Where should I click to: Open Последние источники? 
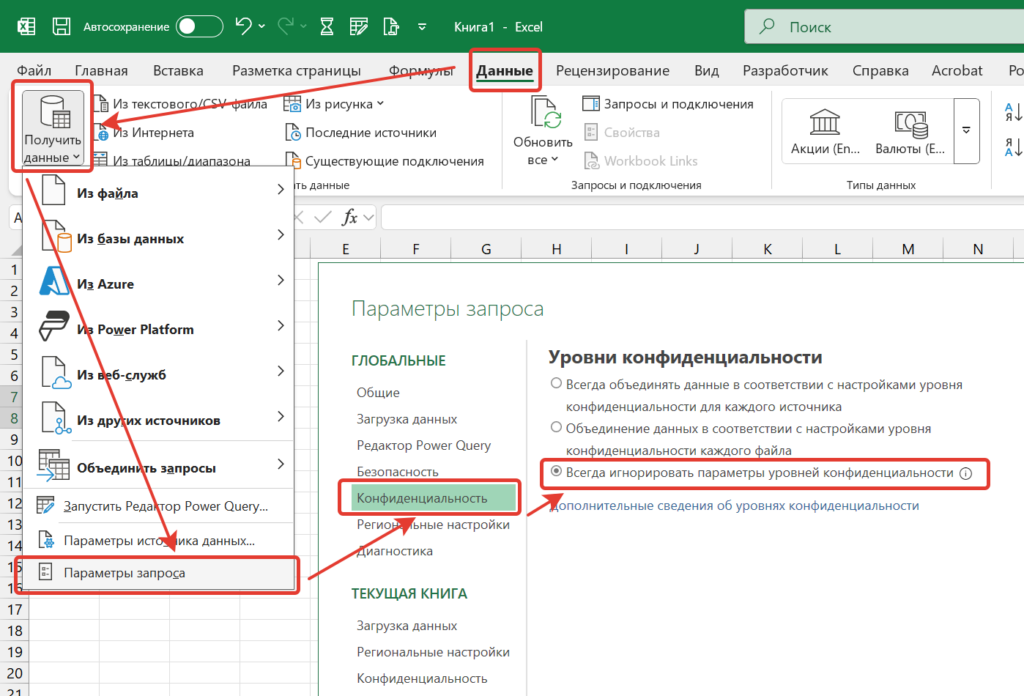361,133
